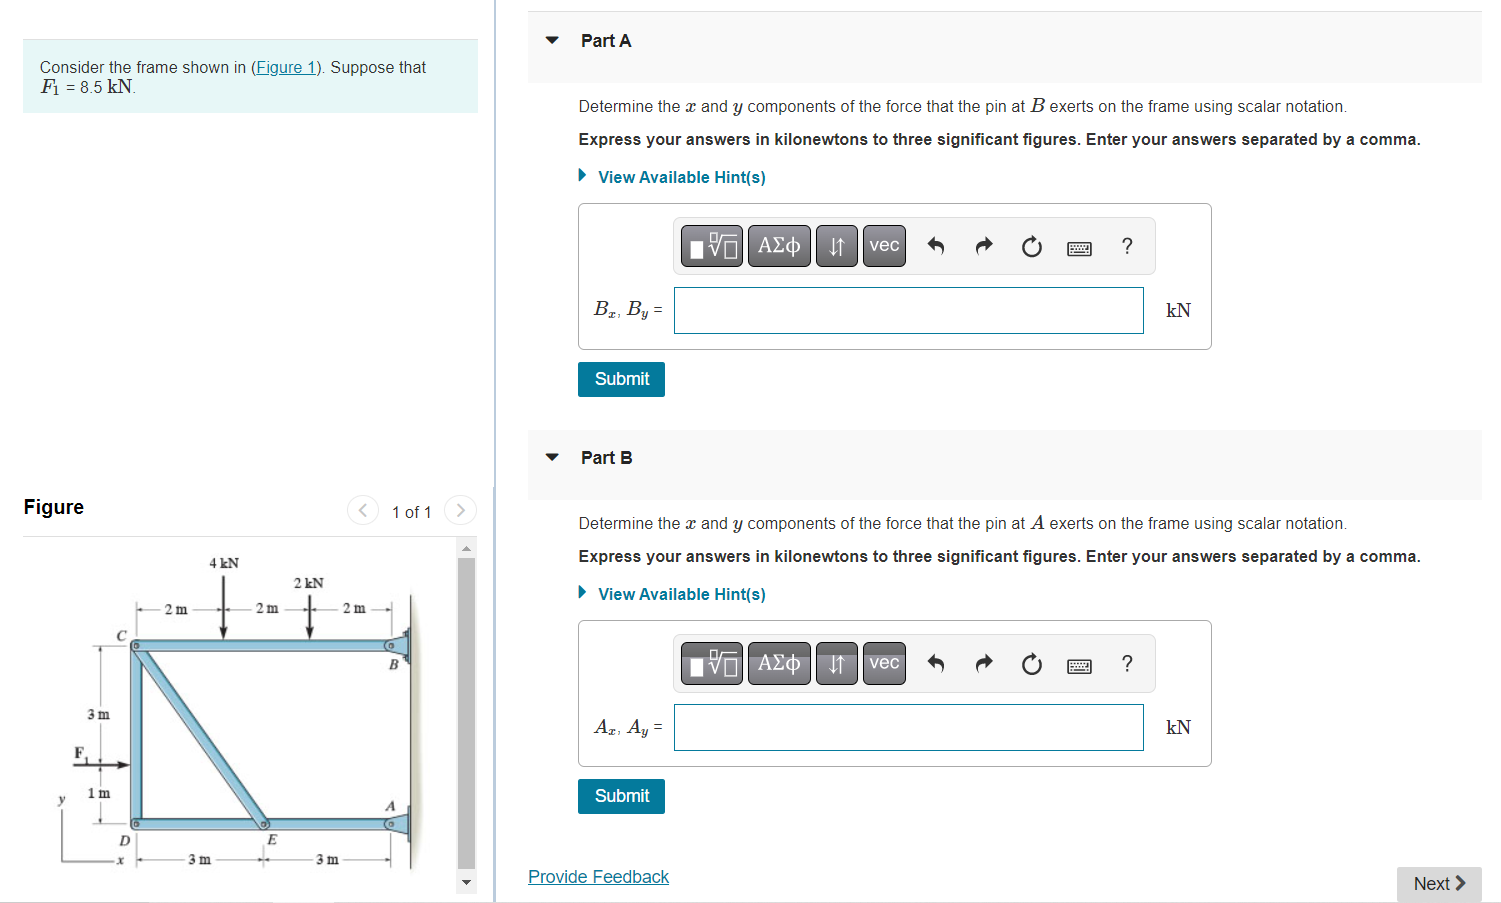Open keyboard shortcuts icon in Part B

point(1080,666)
